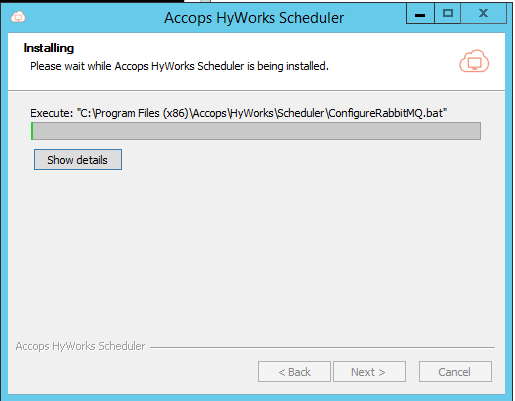Click the Accops cloud icon in title bar

[x=18, y=17]
